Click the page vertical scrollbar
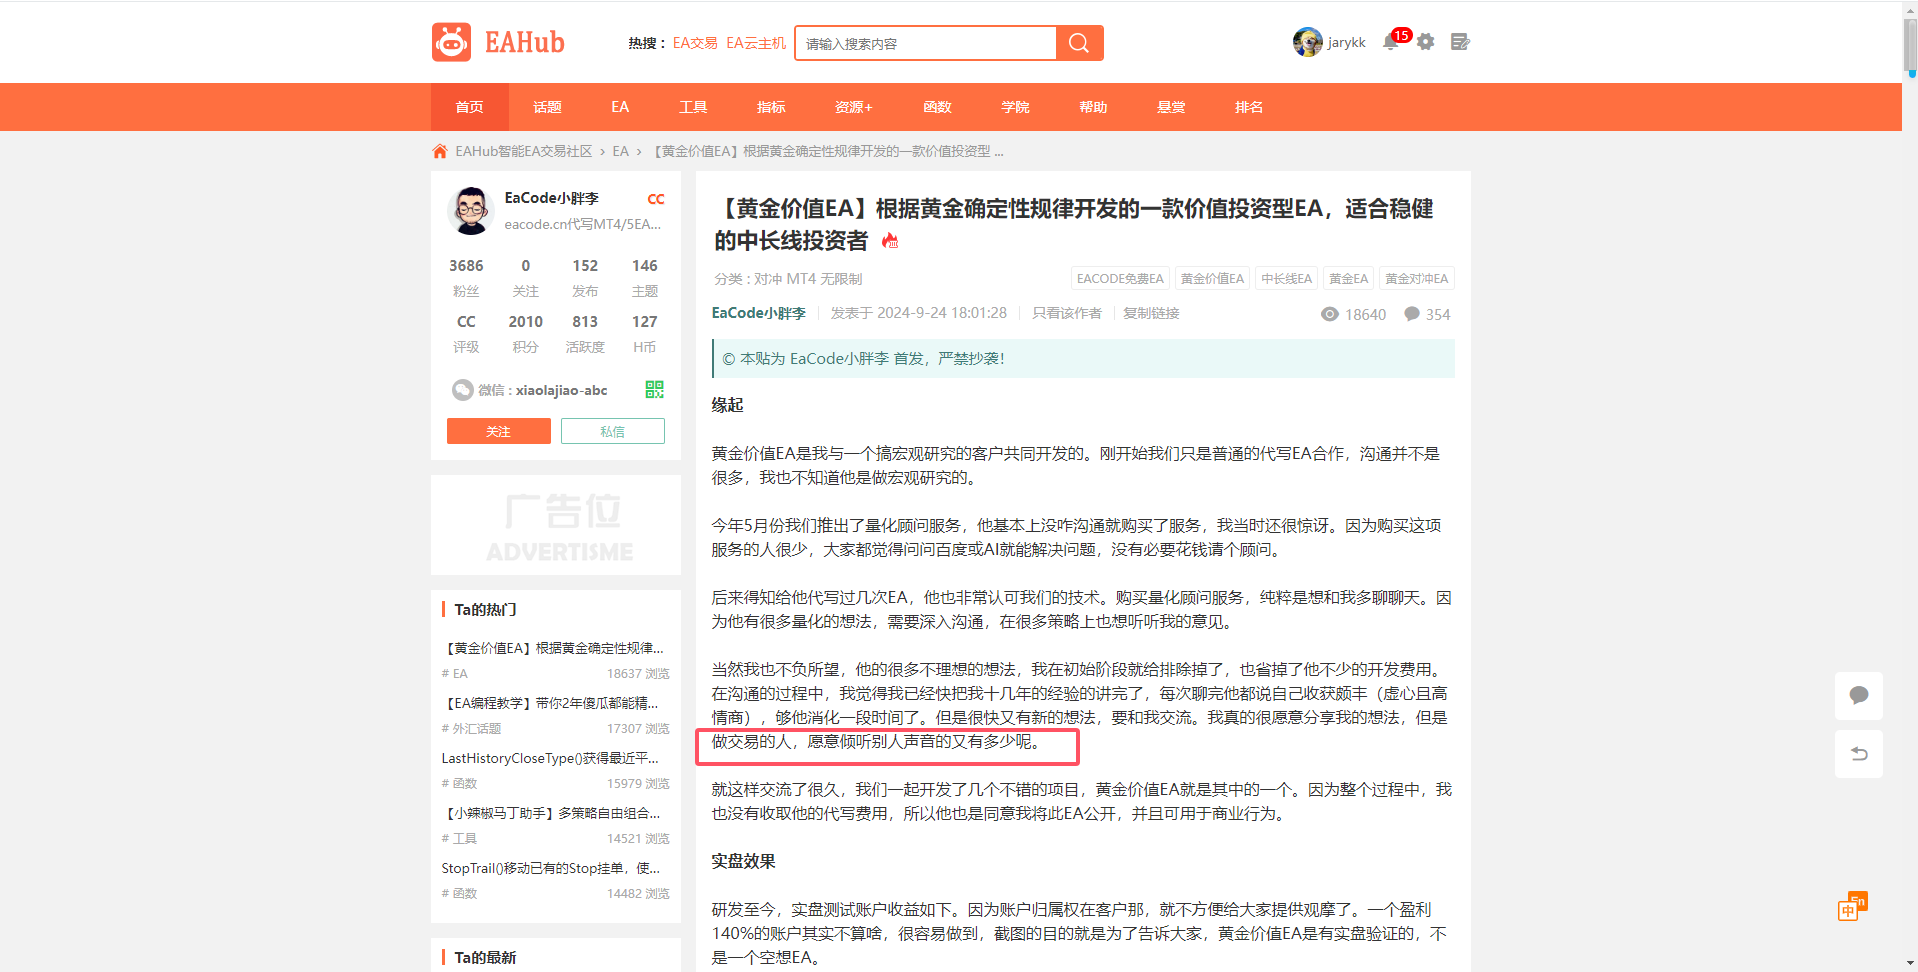 1910,45
